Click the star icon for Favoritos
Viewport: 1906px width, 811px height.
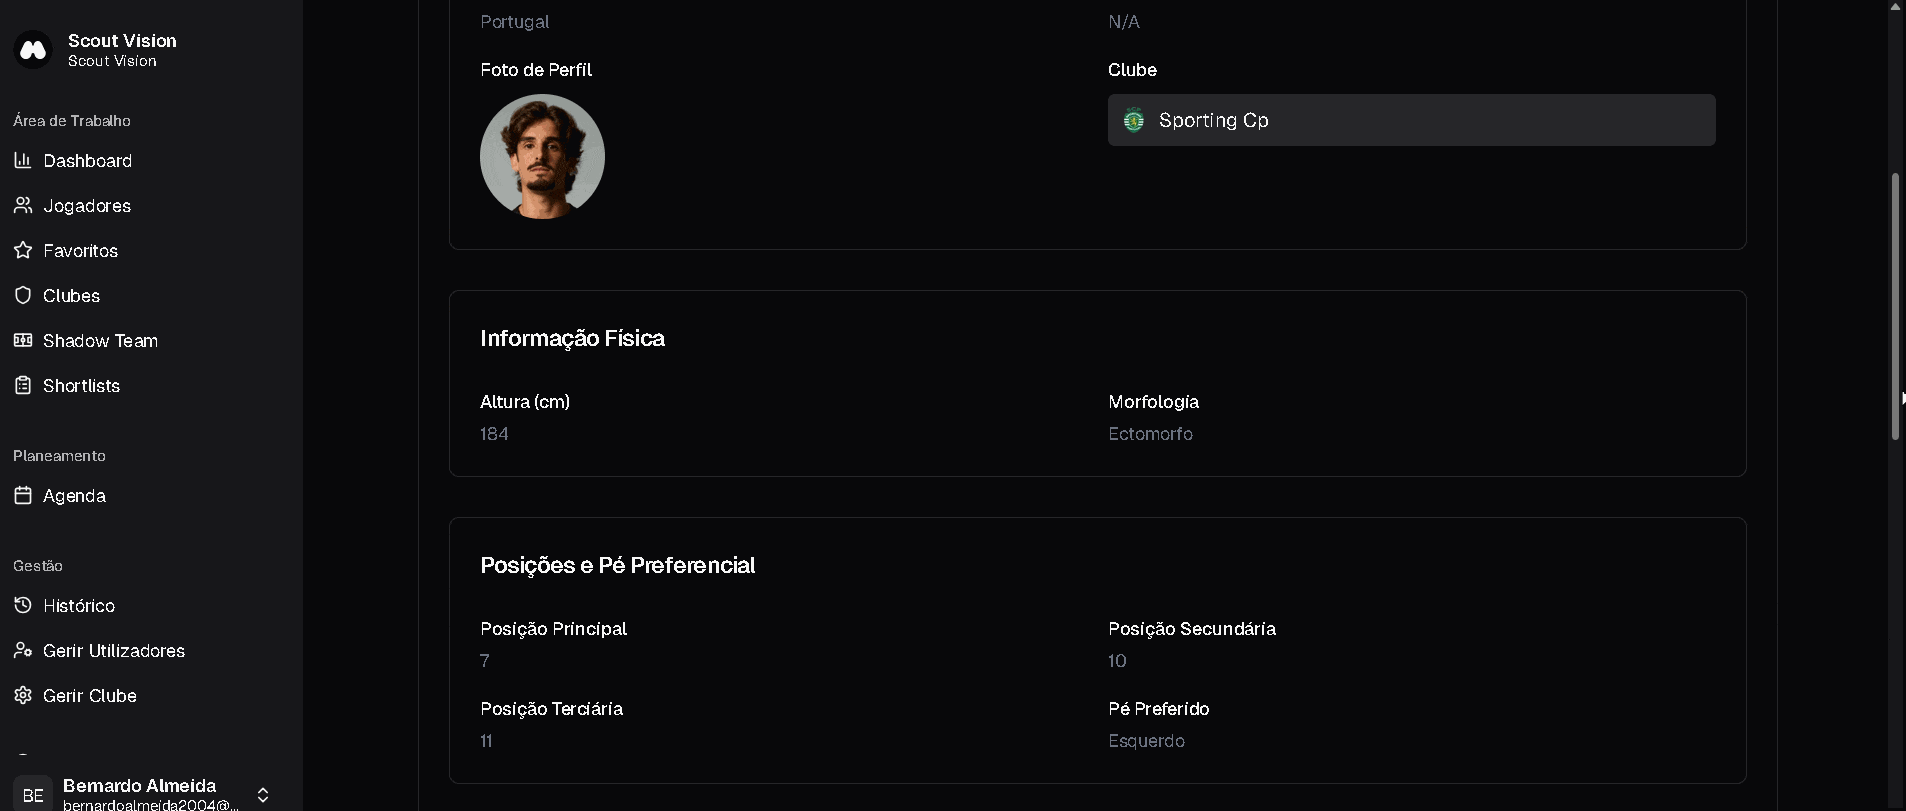22,251
